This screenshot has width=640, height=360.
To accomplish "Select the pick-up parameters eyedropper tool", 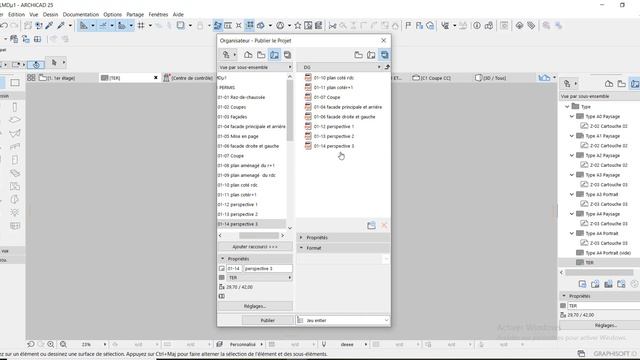I will click(49, 26).
